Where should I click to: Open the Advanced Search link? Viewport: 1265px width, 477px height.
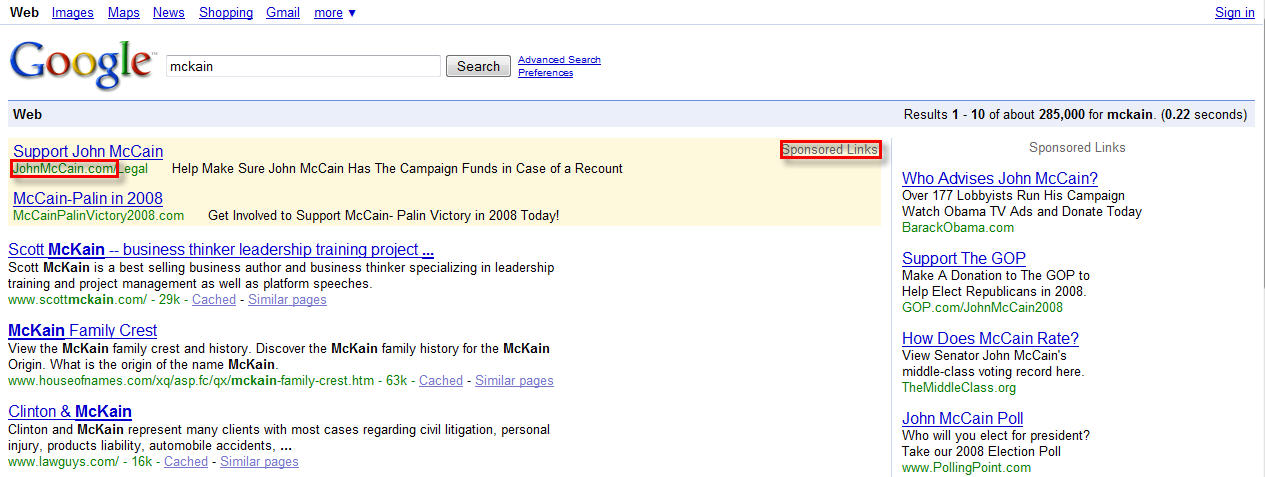click(559, 60)
